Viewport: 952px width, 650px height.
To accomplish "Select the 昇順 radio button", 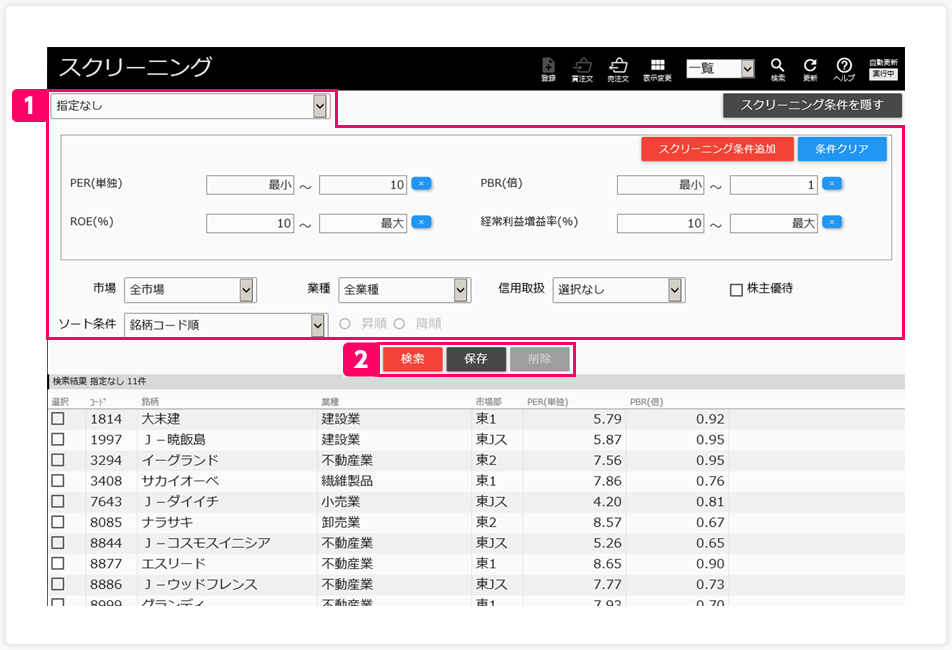I will [345, 324].
